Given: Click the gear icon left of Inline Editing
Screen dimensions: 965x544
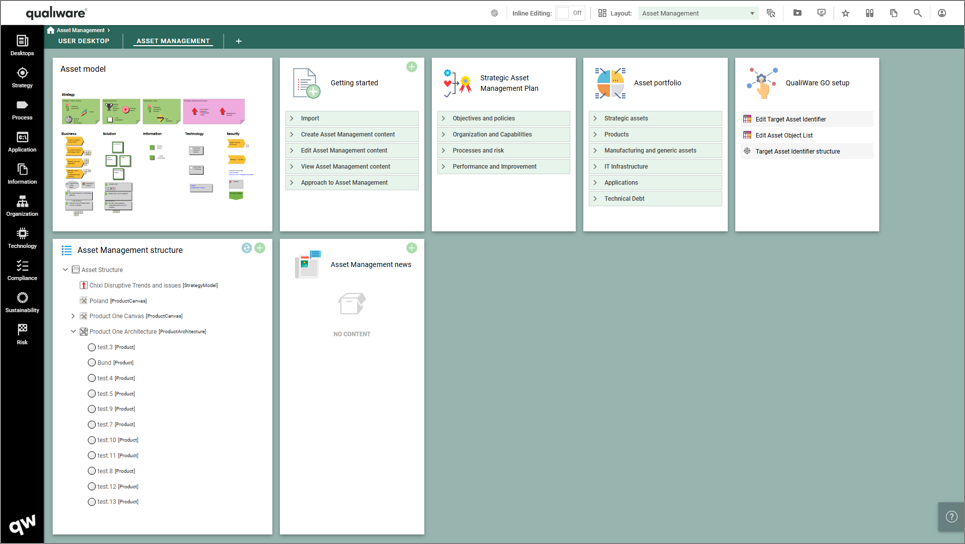Looking at the screenshot, I should [494, 13].
